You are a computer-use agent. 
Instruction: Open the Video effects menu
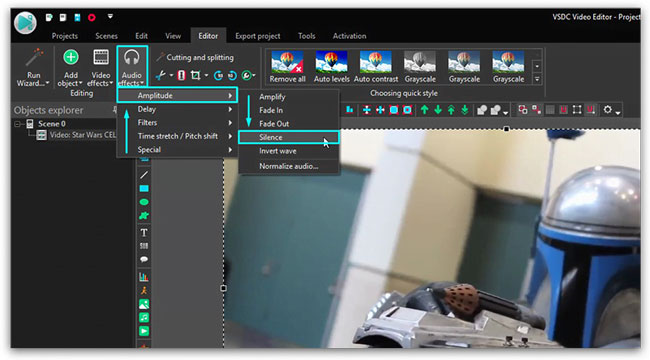[x=100, y=68]
